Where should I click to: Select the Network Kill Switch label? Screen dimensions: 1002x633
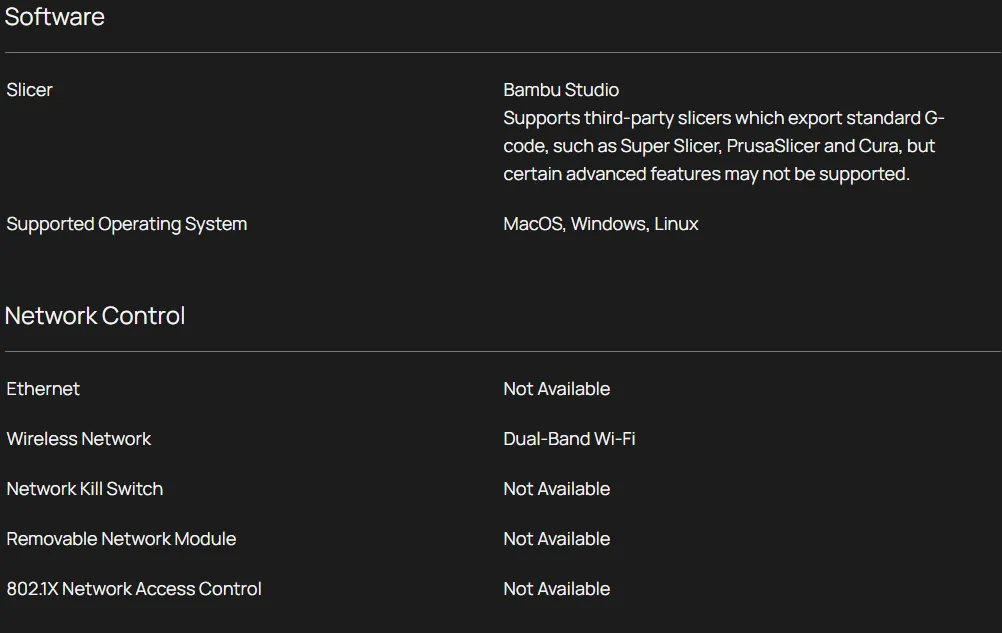click(85, 489)
